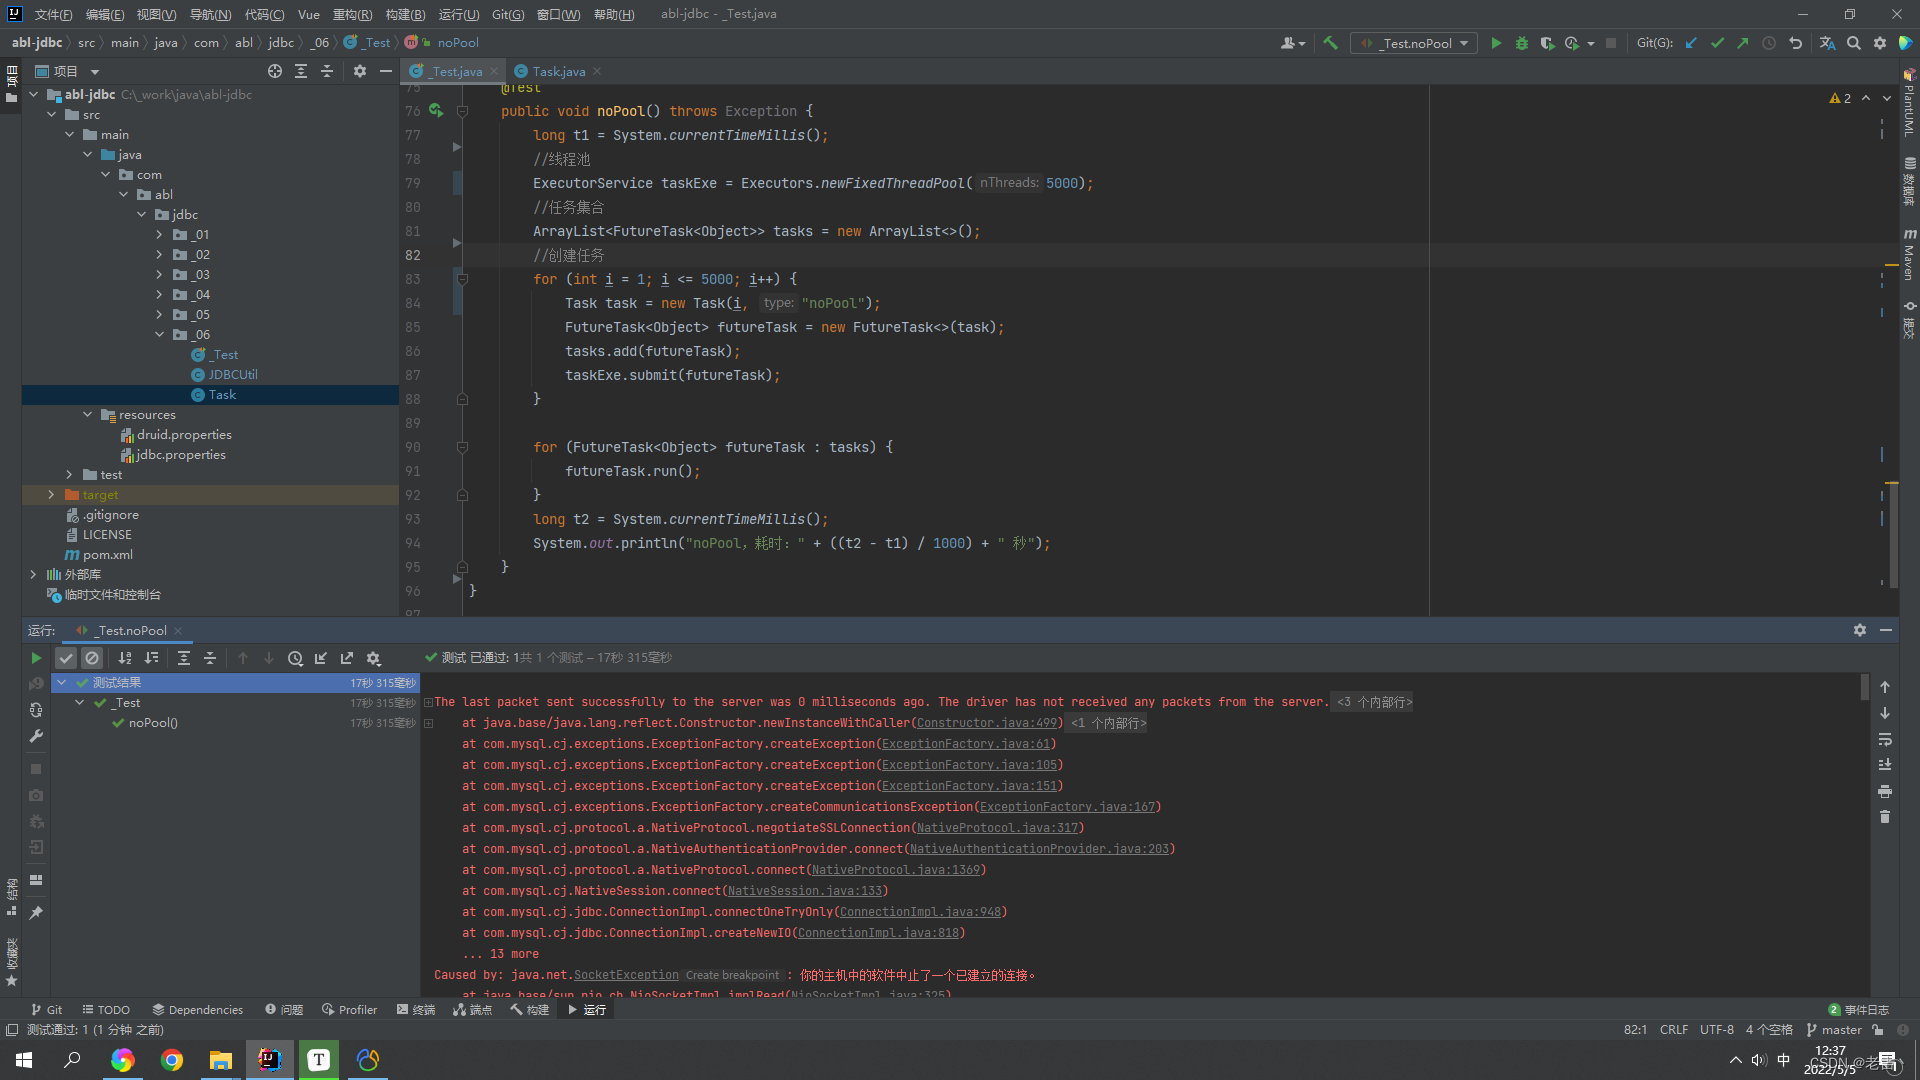Expand the _01 package folder
The image size is (1920, 1080).
pyautogui.click(x=159, y=234)
